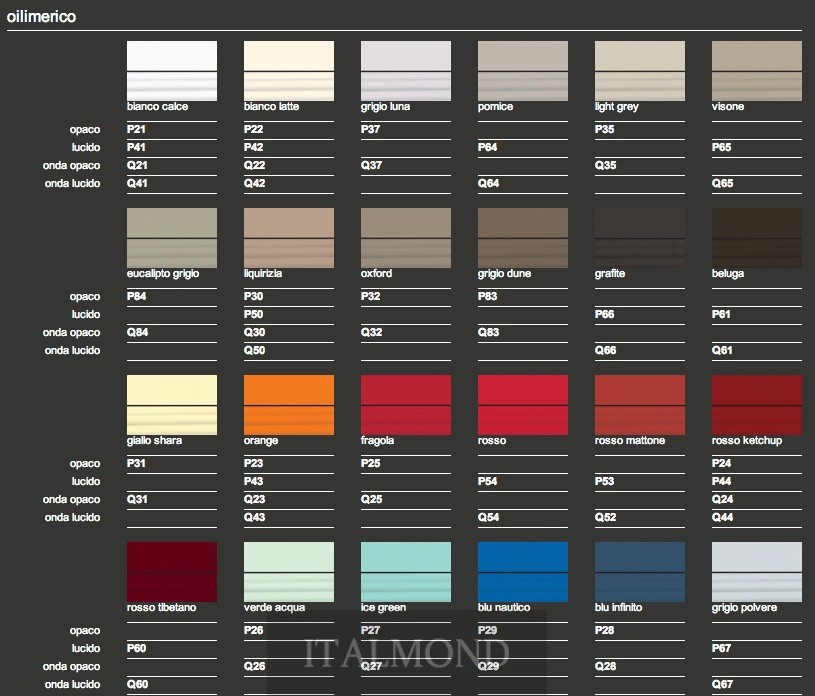Click code P67 under grigio polvere
The image size is (815, 696).
point(721,648)
